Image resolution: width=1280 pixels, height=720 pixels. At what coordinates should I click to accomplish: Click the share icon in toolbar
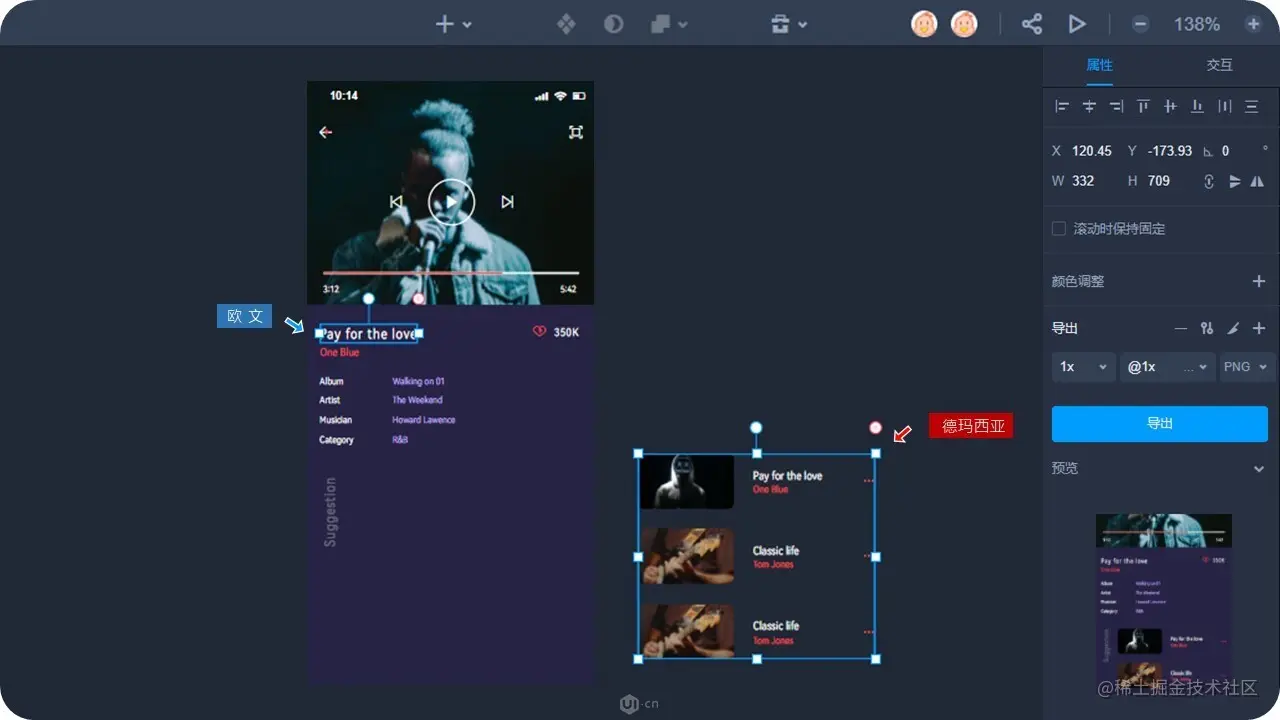(x=1032, y=24)
